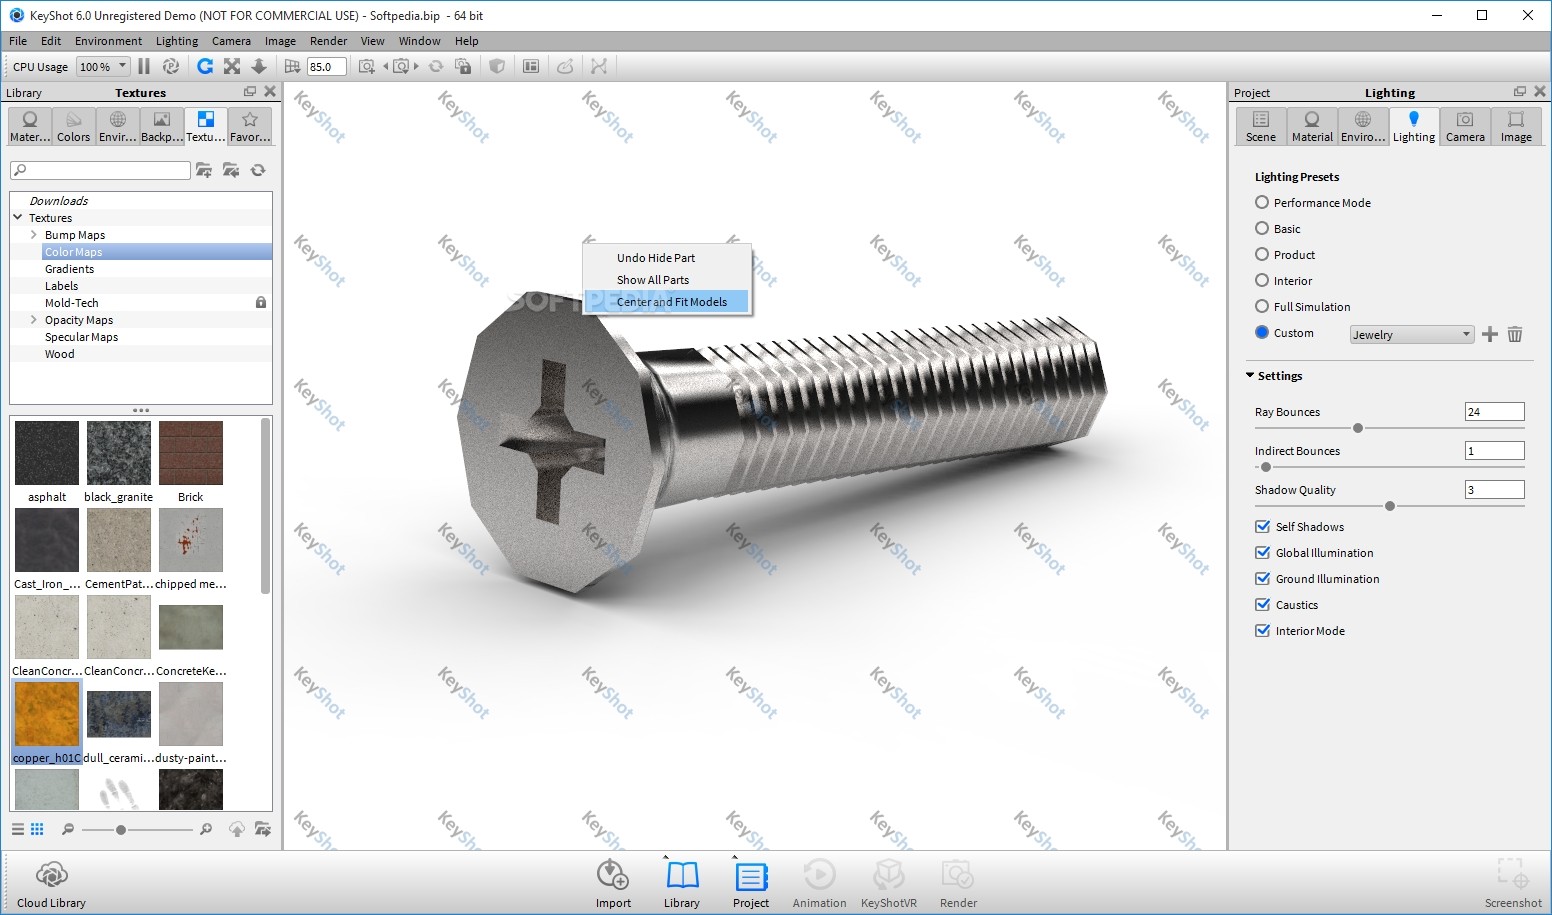Refresh the texture library list
Screen dimensions: 1552x915
[x=258, y=170]
